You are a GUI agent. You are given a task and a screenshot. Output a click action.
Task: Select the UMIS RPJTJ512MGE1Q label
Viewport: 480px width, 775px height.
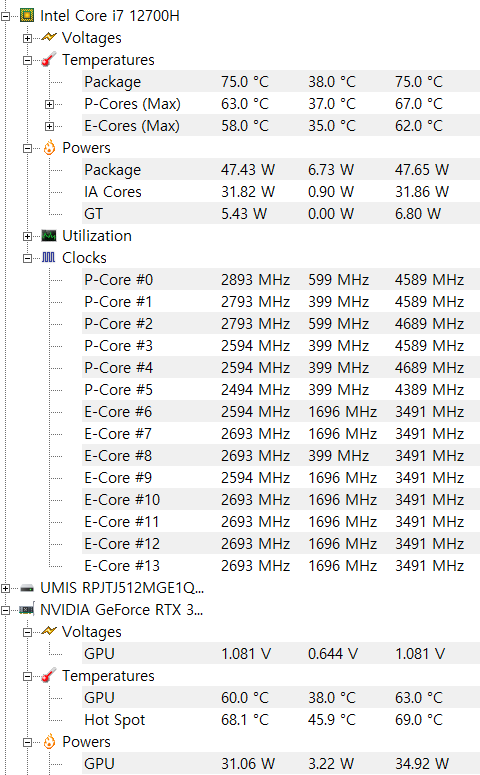pyautogui.click(x=122, y=588)
